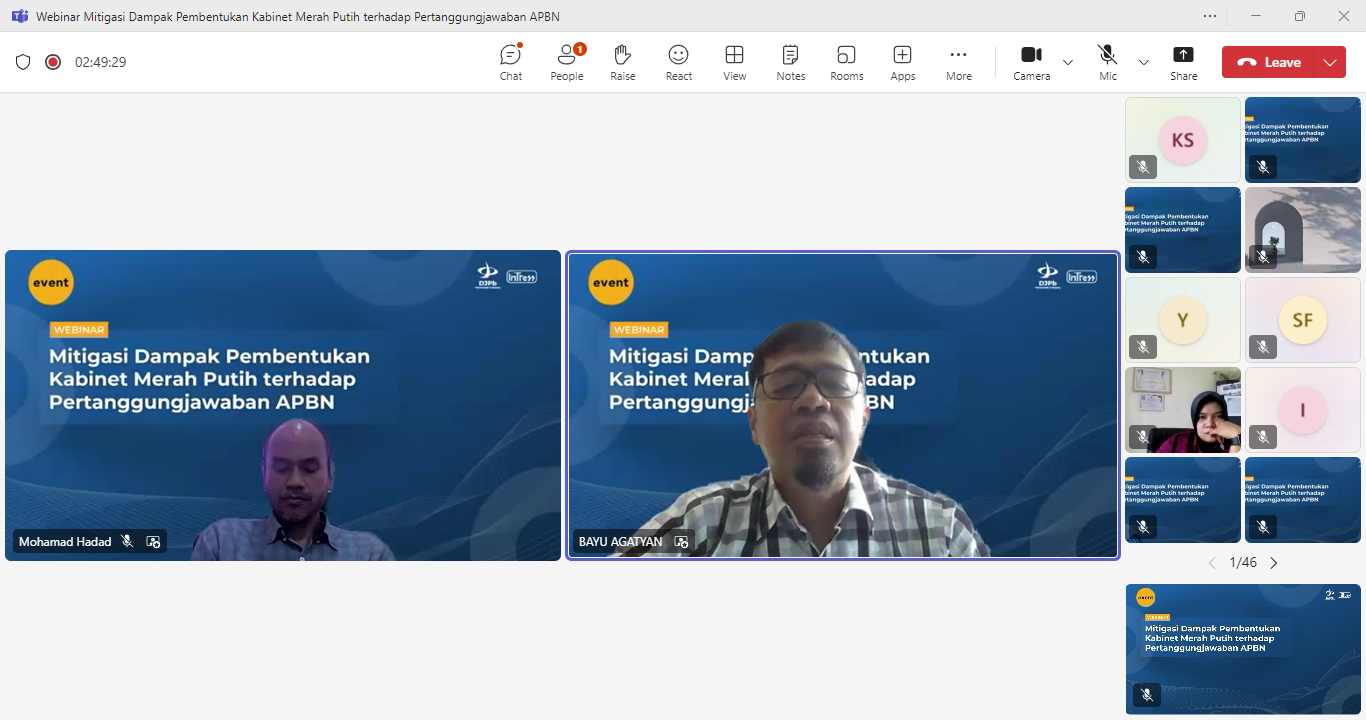Select the white arch photo tile
Screen dimensions: 1366x720
coord(1303,230)
